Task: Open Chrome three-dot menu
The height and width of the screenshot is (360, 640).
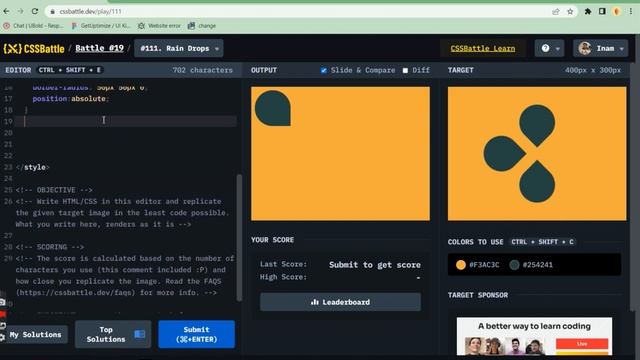Action: click(x=631, y=11)
